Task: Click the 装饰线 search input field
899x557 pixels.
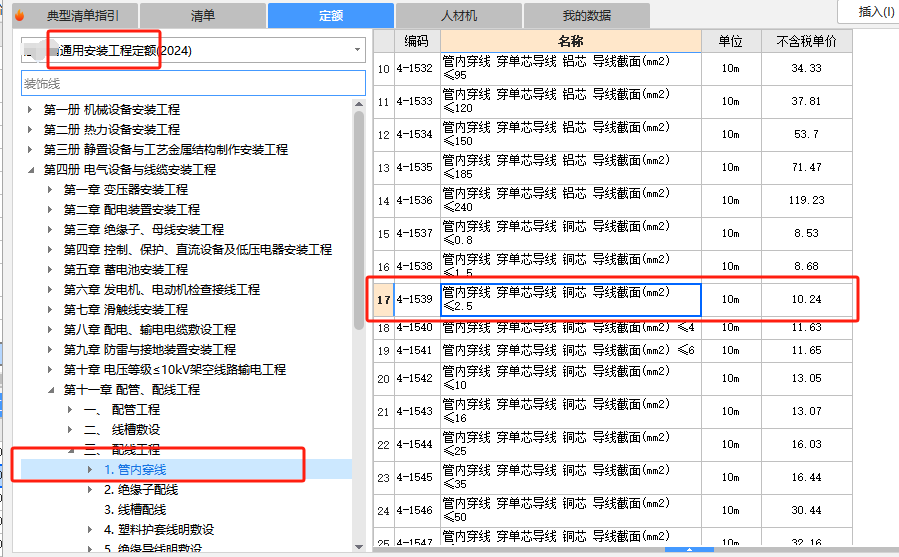Action: point(193,83)
